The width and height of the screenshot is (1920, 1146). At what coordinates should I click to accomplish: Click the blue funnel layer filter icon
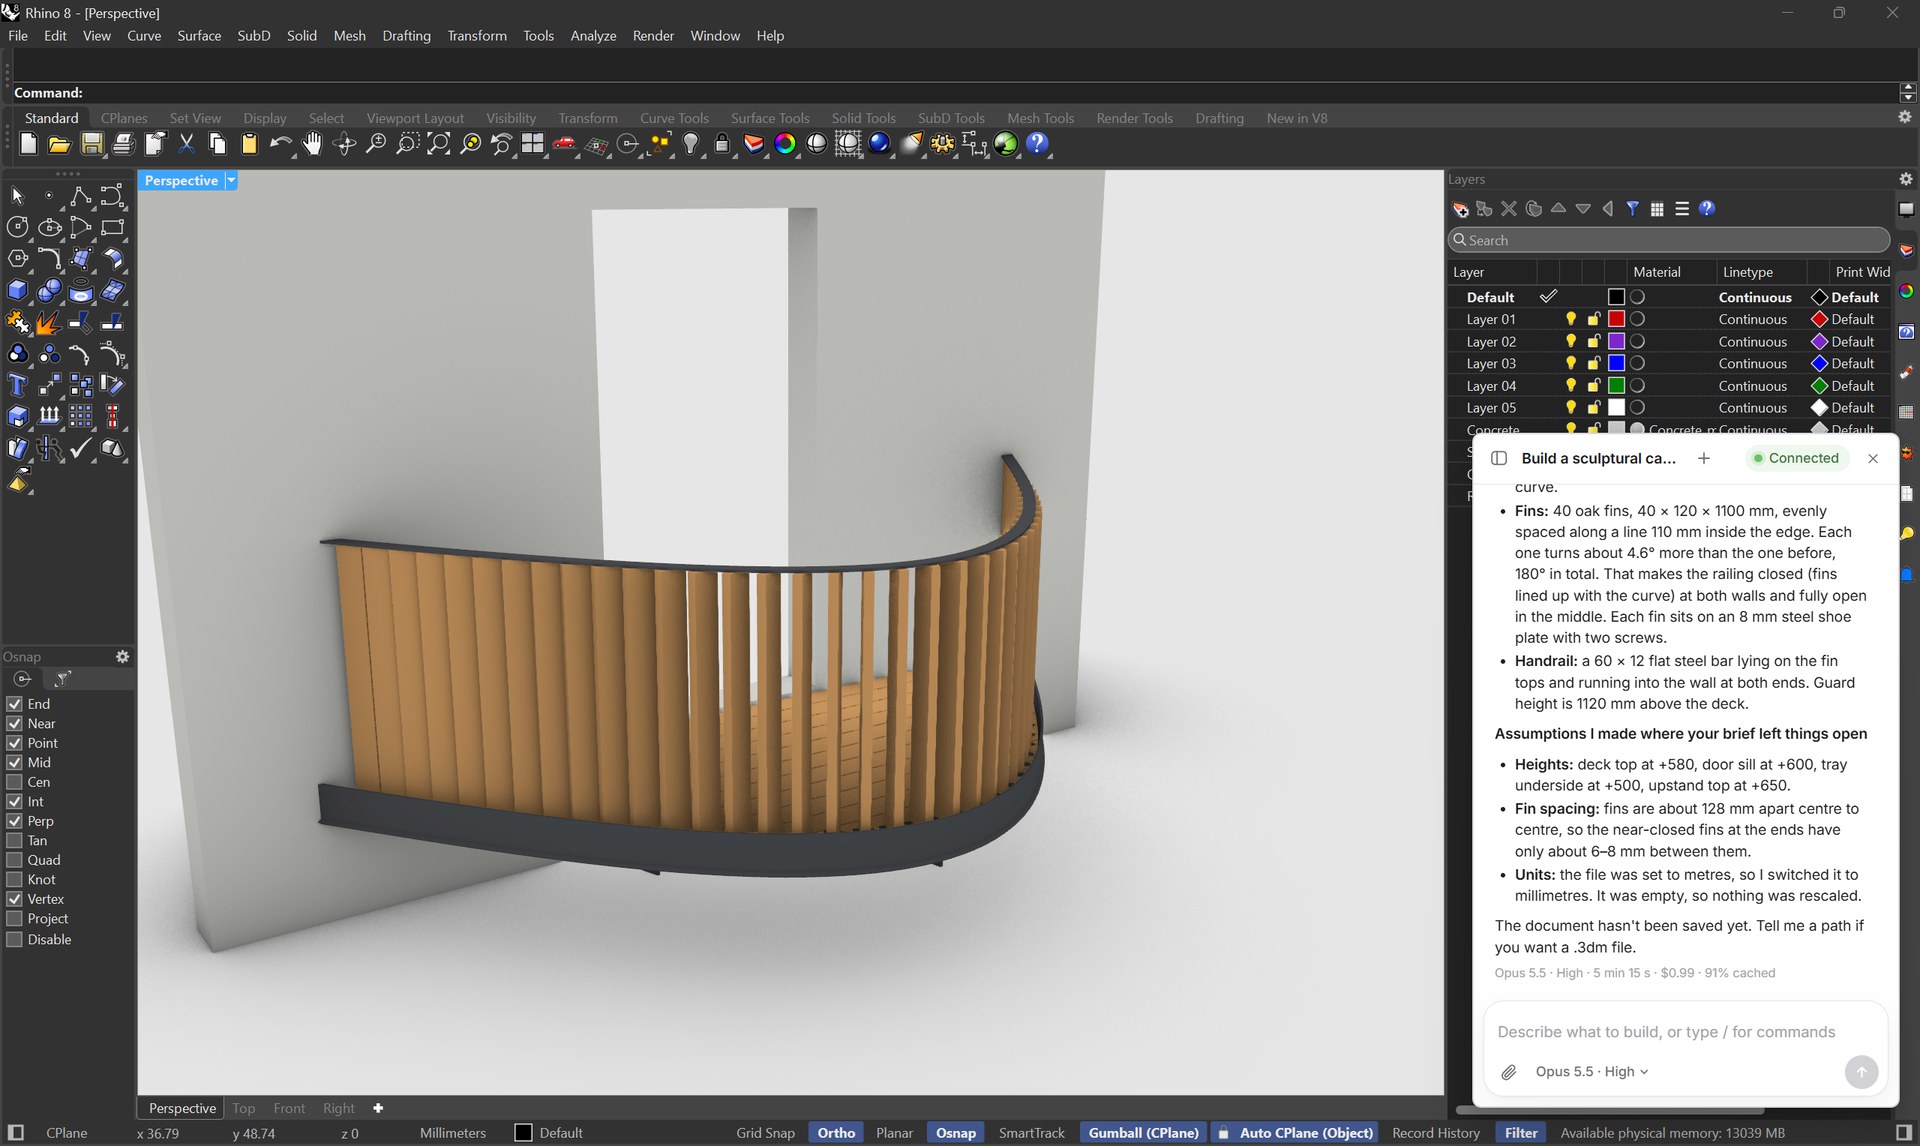click(x=1632, y=209)
